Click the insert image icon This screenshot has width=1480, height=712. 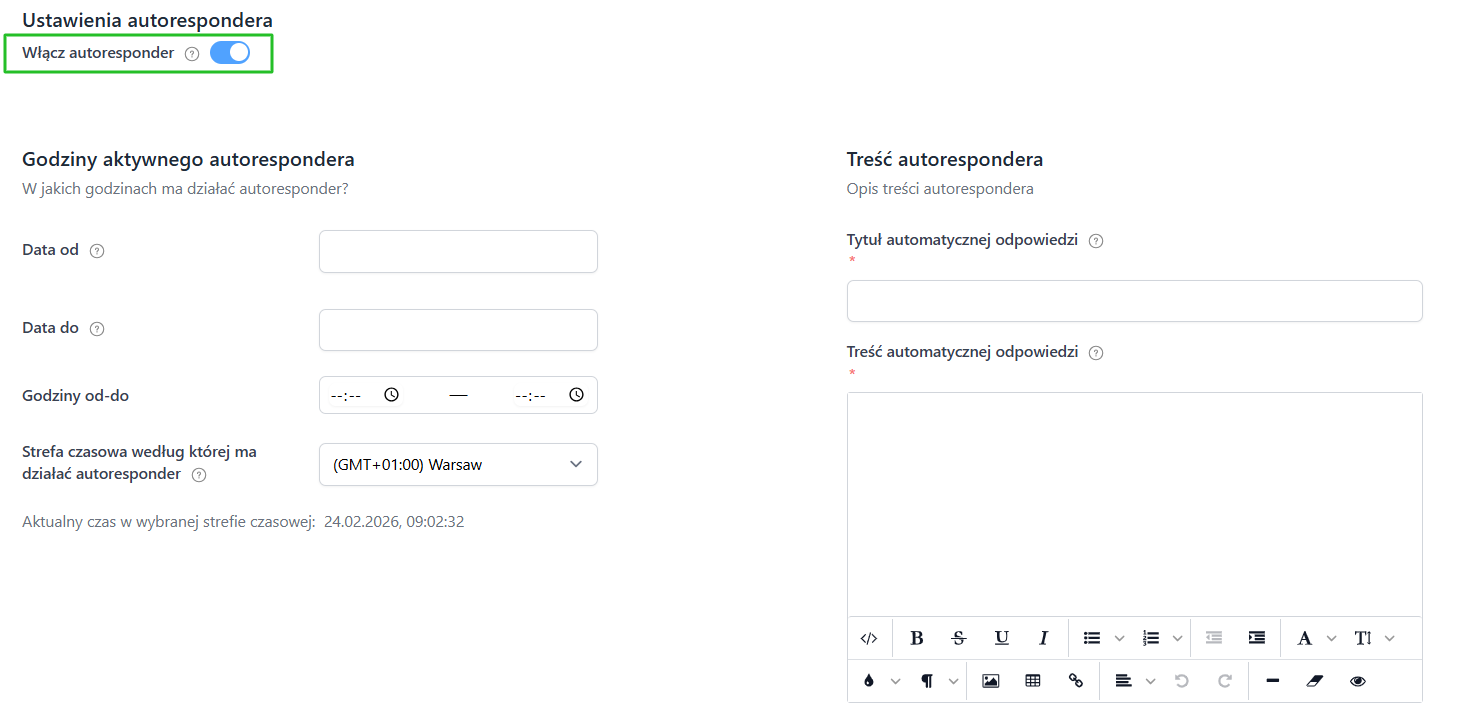(990, 681)
